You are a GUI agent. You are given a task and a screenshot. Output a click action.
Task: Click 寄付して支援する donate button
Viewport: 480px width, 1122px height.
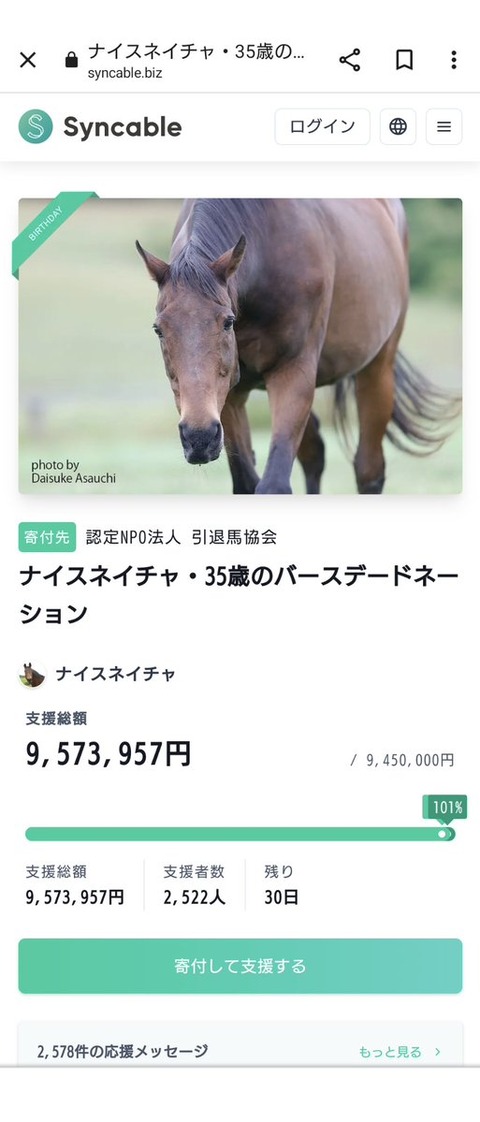tap(240, 966)
